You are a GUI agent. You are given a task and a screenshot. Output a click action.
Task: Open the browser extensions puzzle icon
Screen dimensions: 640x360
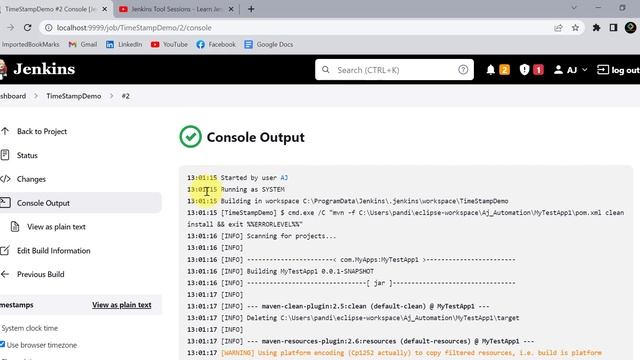(596, 28)
